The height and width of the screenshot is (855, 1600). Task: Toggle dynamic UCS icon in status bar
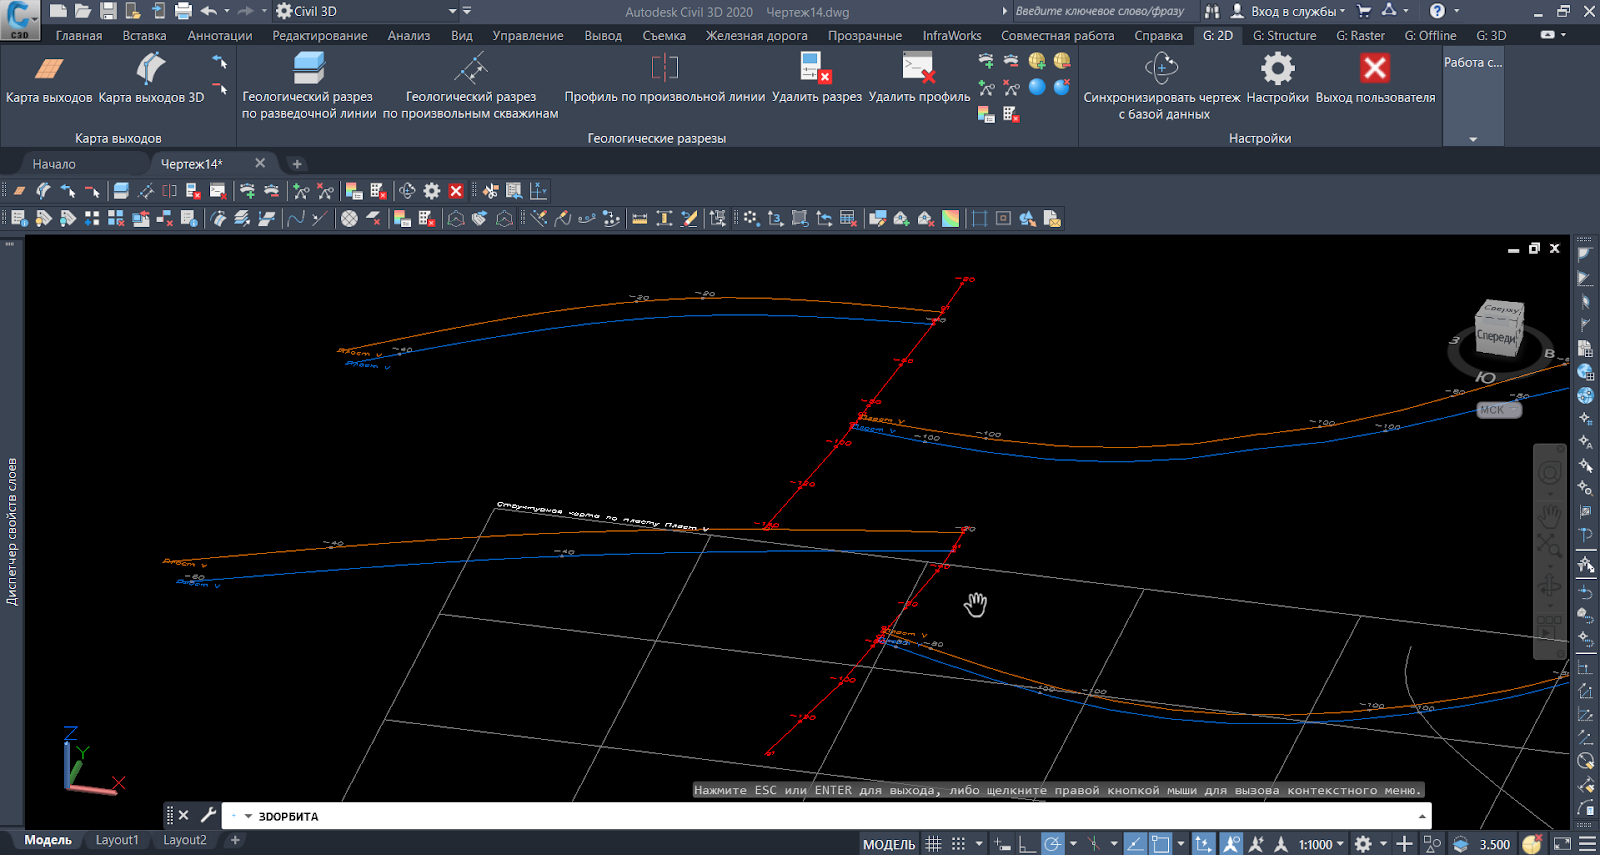coord(1203,844)
